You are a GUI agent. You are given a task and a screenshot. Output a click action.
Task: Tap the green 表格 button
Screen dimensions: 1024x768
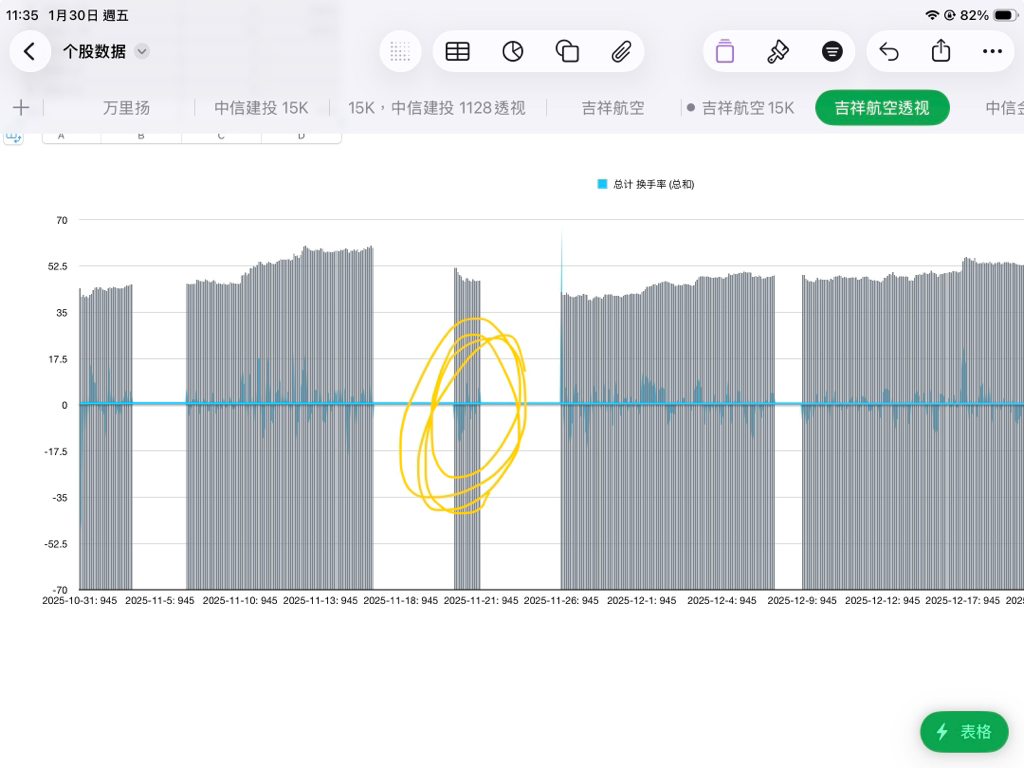(964, 732)
